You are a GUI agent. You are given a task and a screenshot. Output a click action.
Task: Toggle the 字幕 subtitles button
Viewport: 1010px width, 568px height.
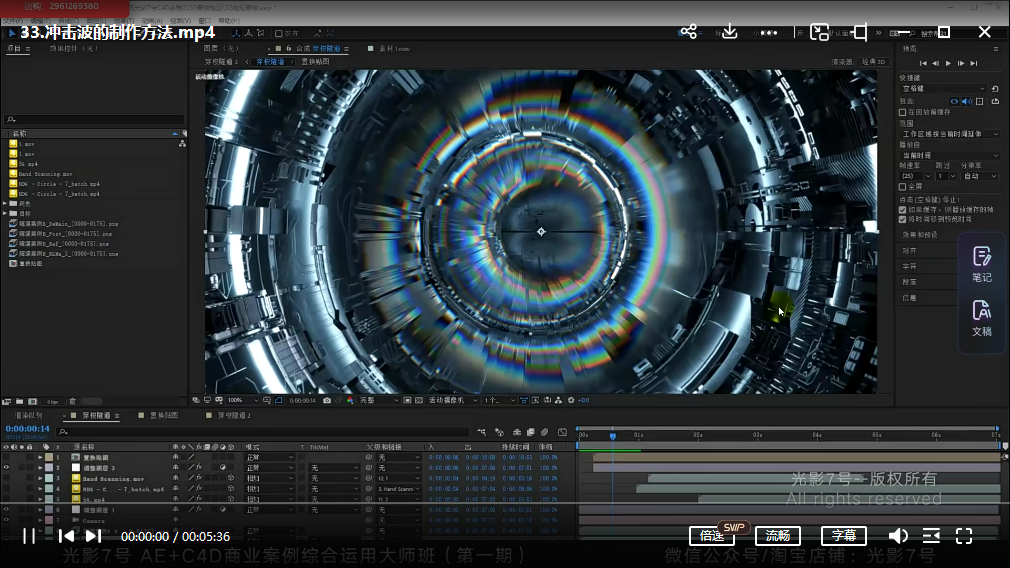[x=843, y=536]
